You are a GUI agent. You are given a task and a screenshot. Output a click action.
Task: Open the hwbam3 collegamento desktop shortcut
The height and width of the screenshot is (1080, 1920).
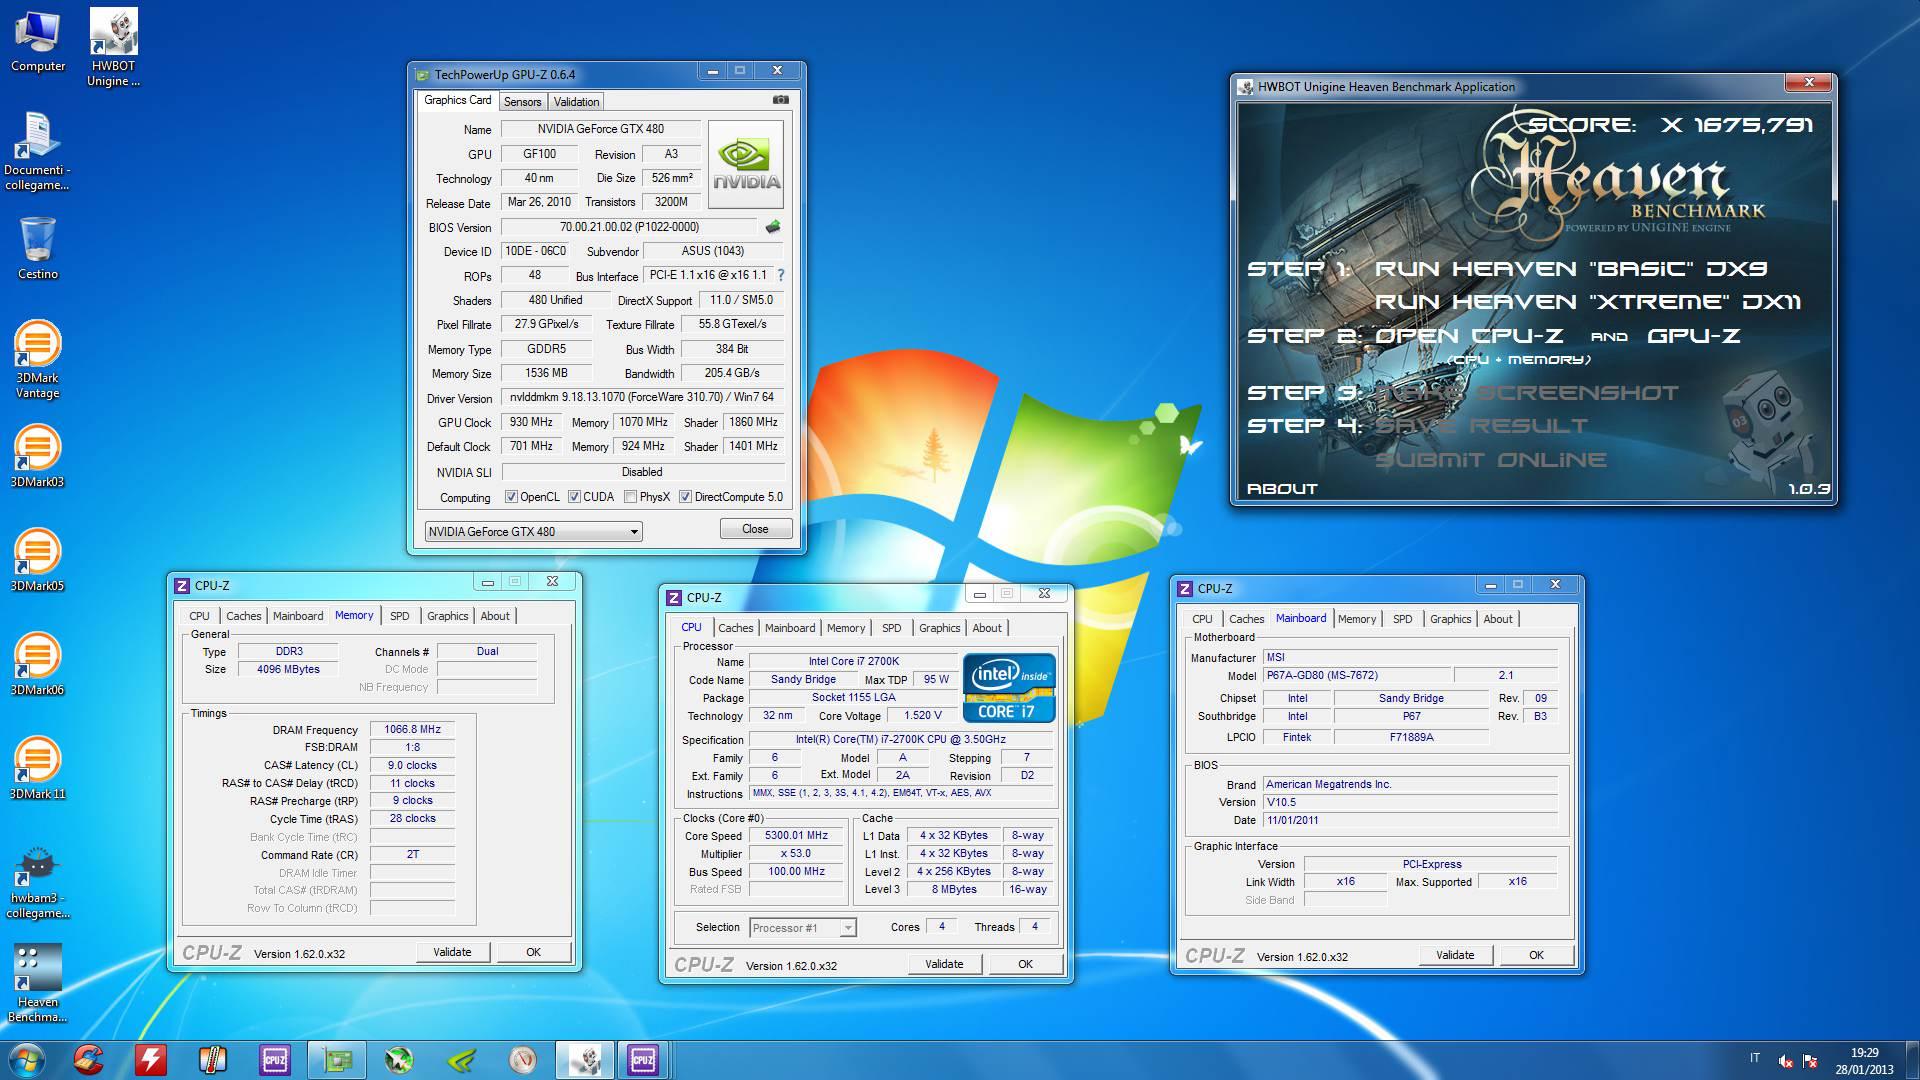[37, 881]
